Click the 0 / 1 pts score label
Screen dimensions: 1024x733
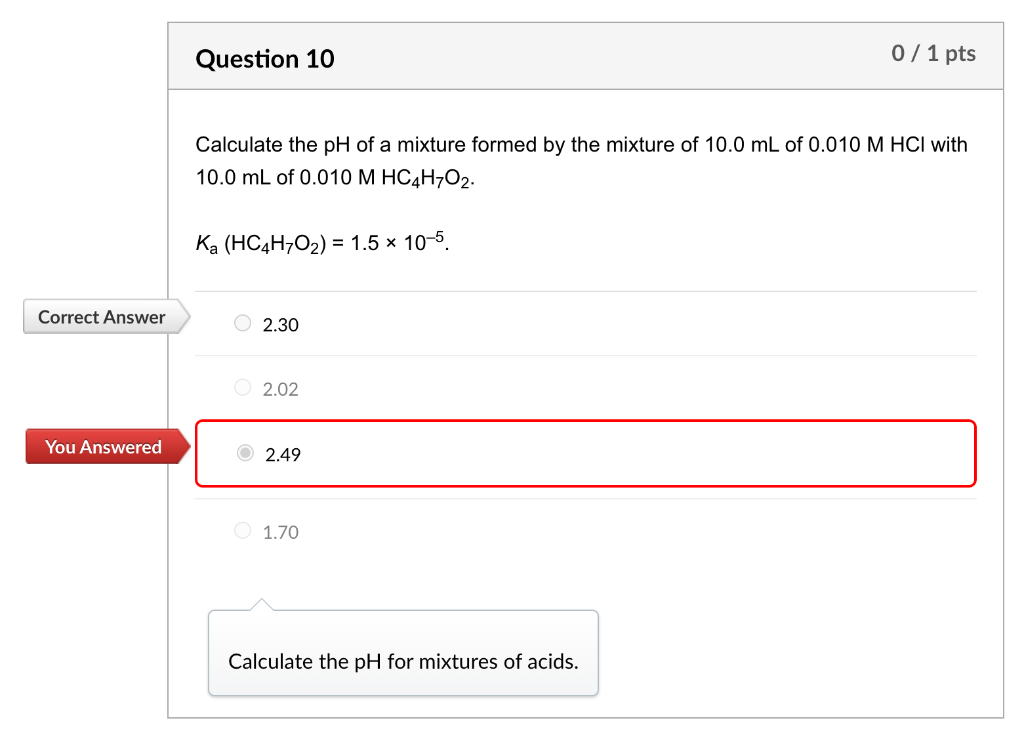pyautogui.click(x=934, y=54)
